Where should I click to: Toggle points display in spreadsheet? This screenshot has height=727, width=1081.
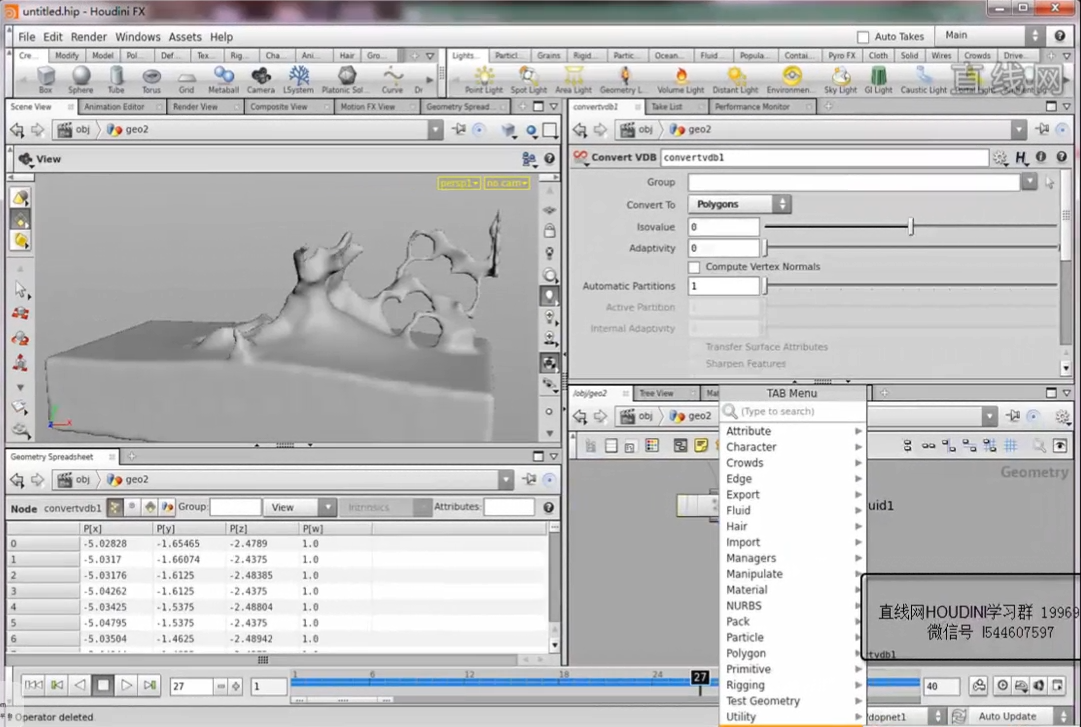114,508
